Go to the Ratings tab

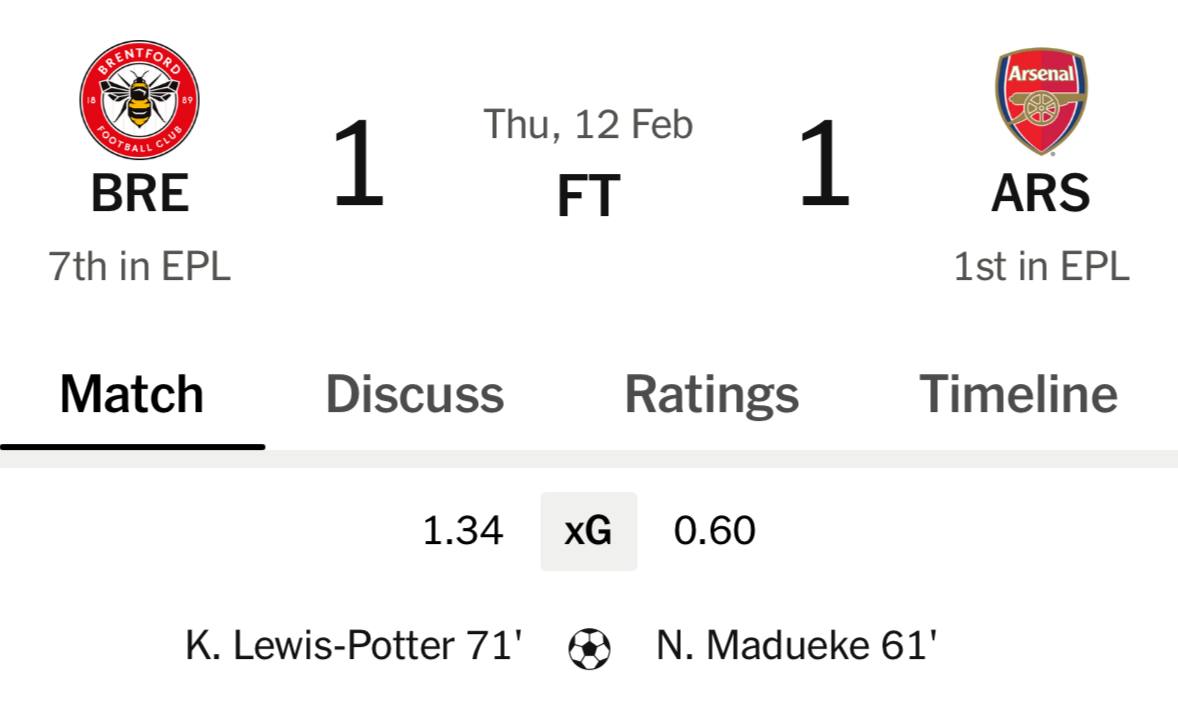(x=711, y=394)
